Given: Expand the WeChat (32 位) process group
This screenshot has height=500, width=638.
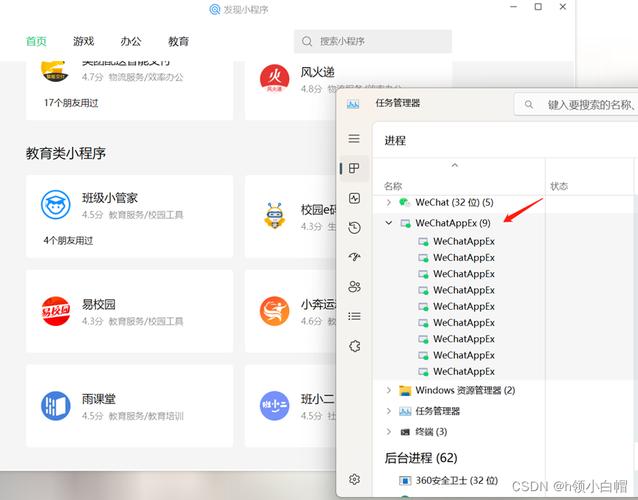Looking at the screenshot, I should pyautogui.click(x=389, y=202).
